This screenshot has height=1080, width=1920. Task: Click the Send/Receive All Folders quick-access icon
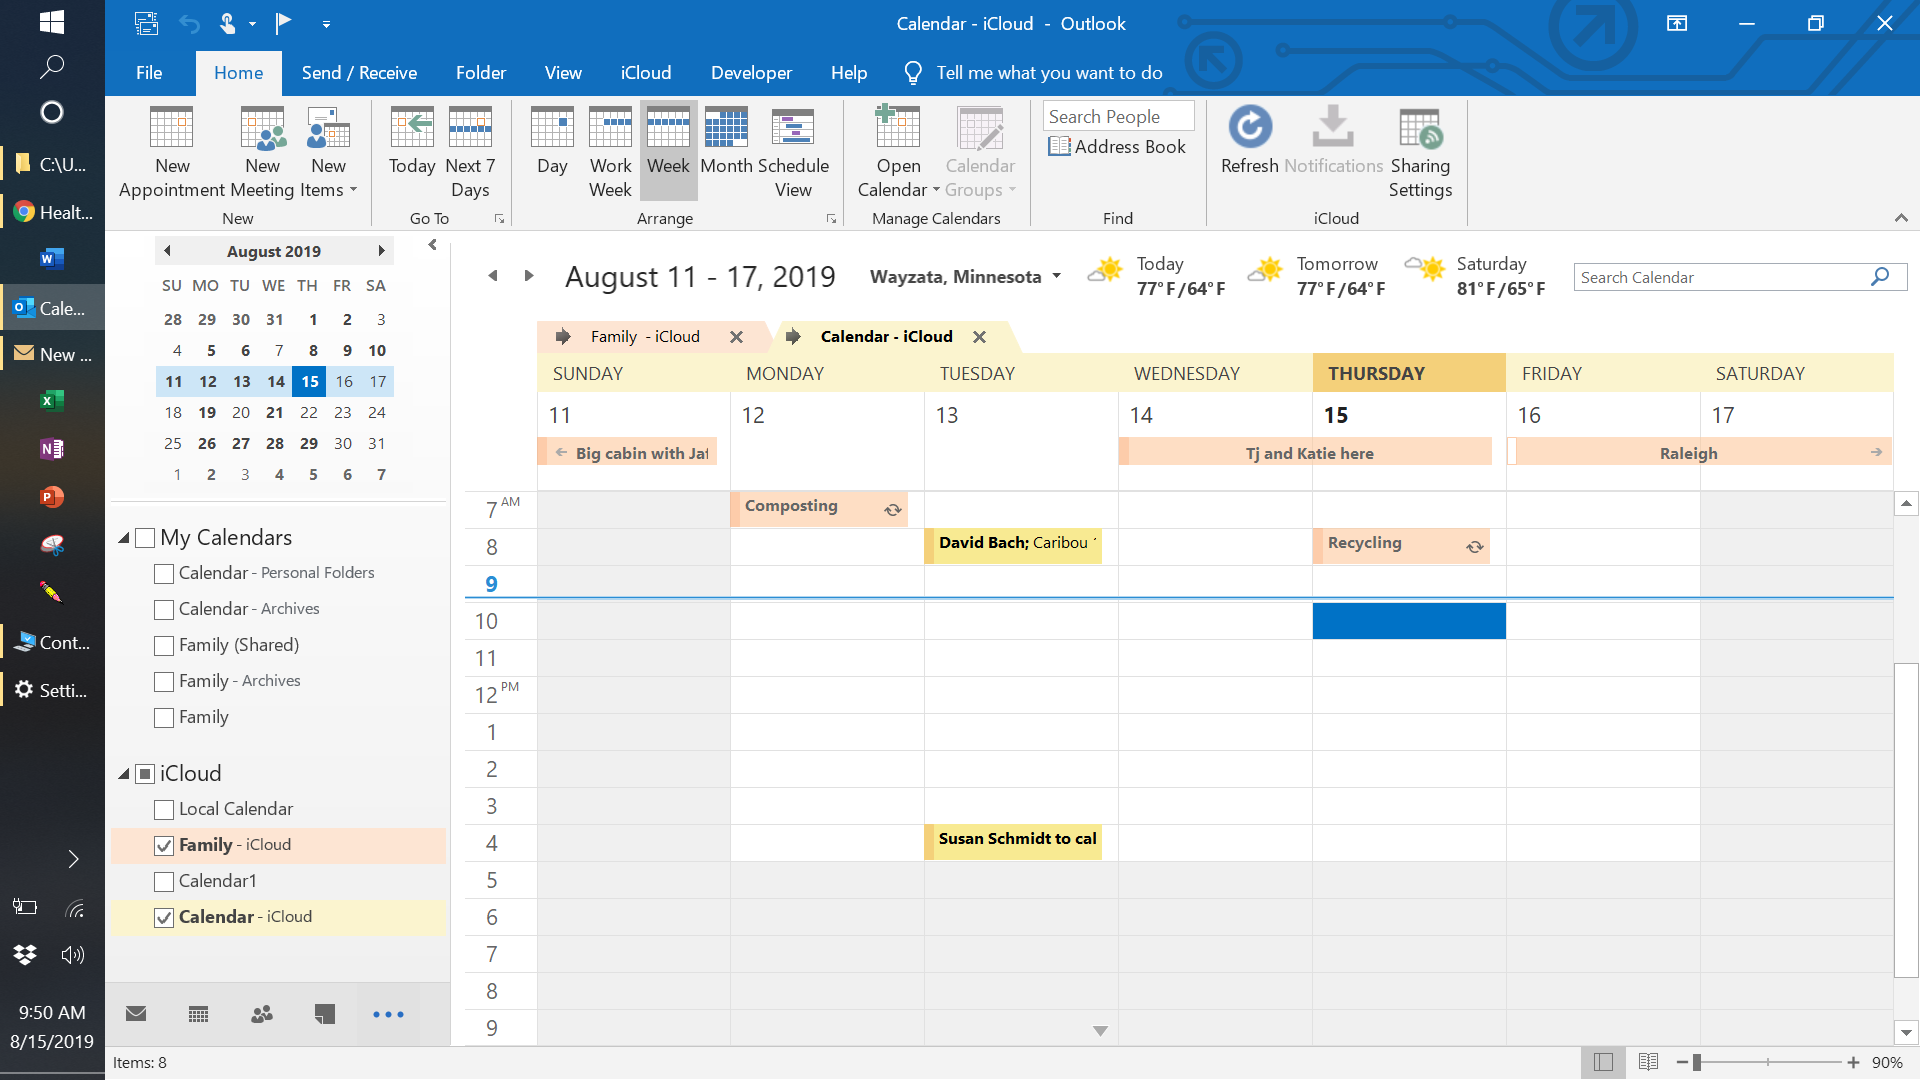pos(146,23)
